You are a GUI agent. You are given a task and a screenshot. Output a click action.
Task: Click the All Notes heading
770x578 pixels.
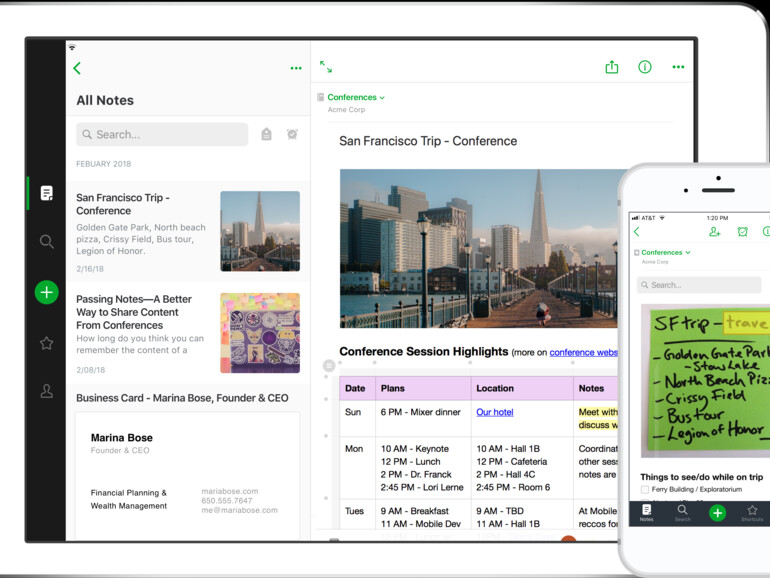(x=105, y=100)
